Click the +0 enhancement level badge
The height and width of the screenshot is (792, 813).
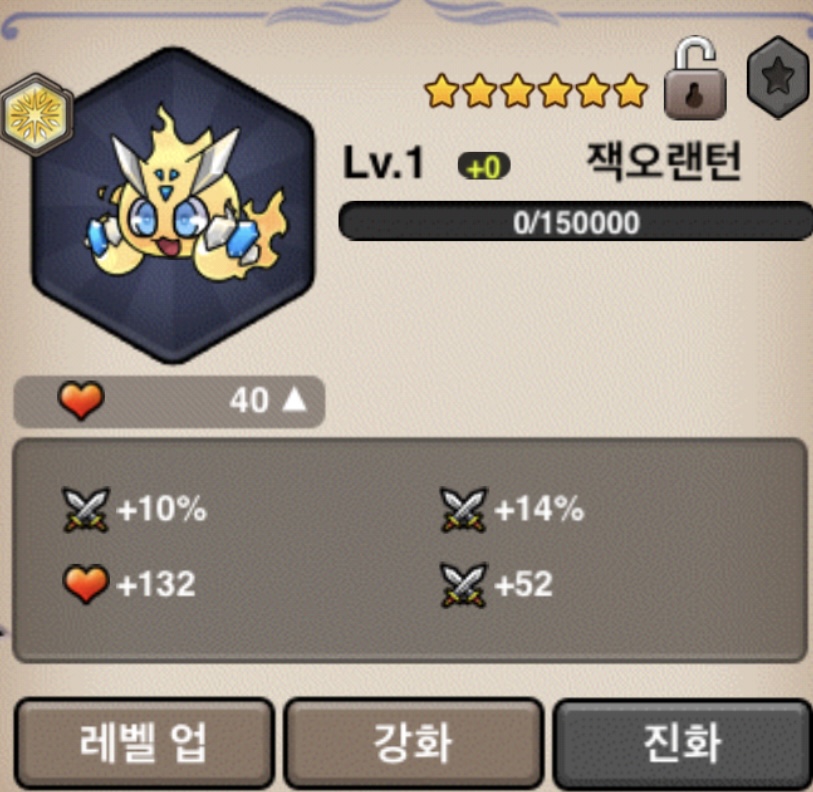(484, 166)
